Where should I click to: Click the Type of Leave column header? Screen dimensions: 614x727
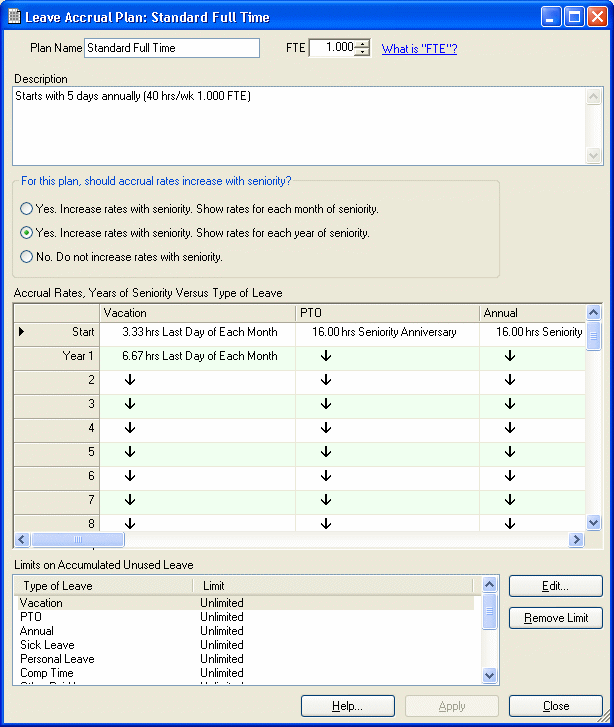pyautogui.click(x=103, y=586)
